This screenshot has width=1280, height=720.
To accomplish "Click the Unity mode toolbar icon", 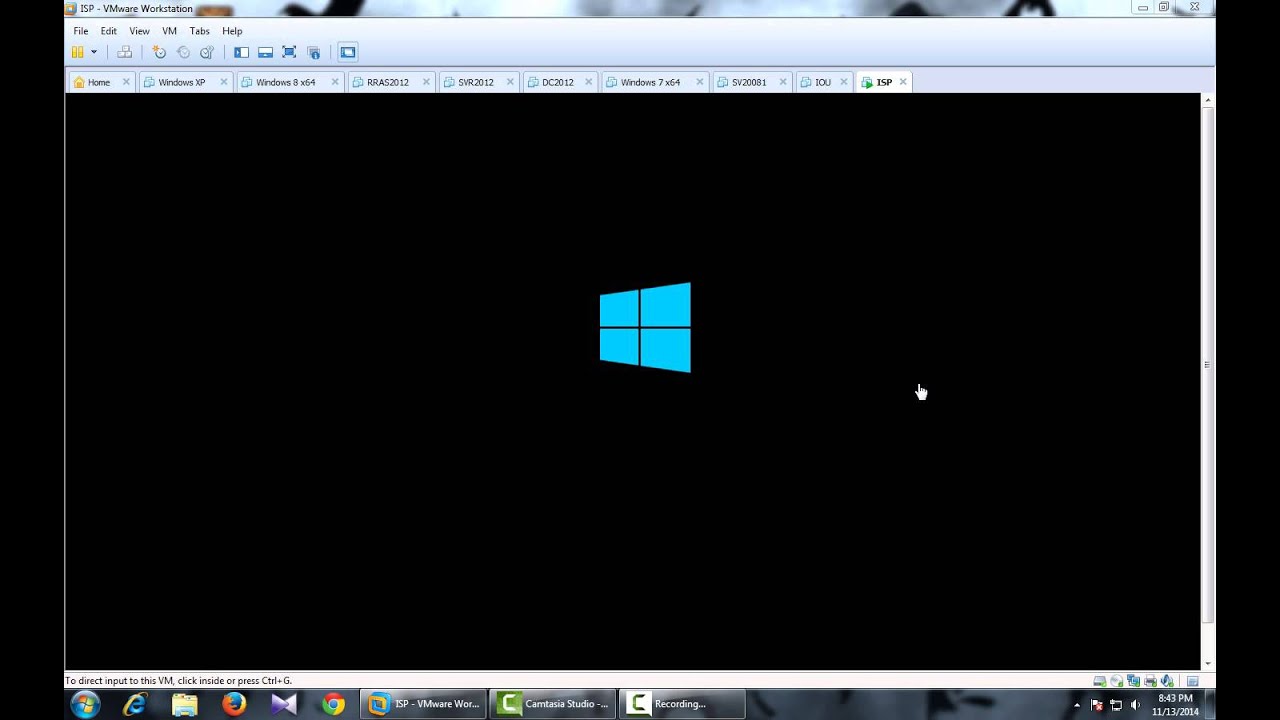I will coord(313,52).
